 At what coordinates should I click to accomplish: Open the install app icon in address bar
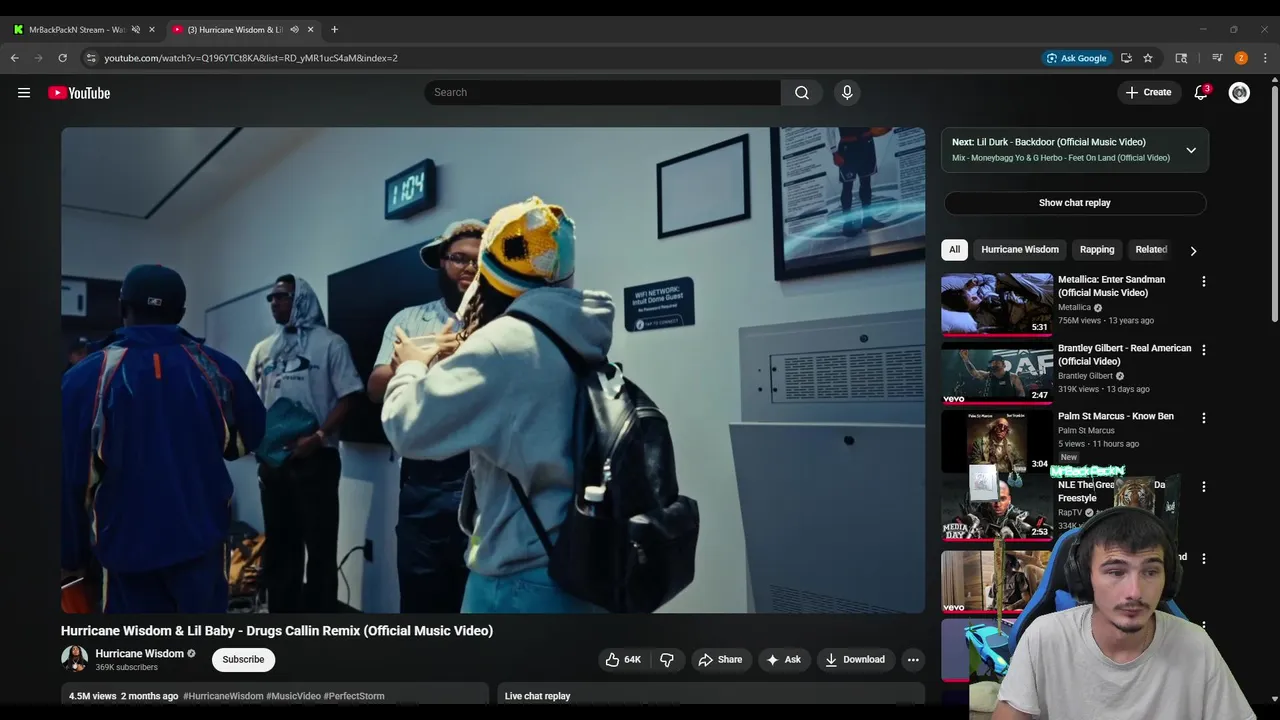(1126, 58)
